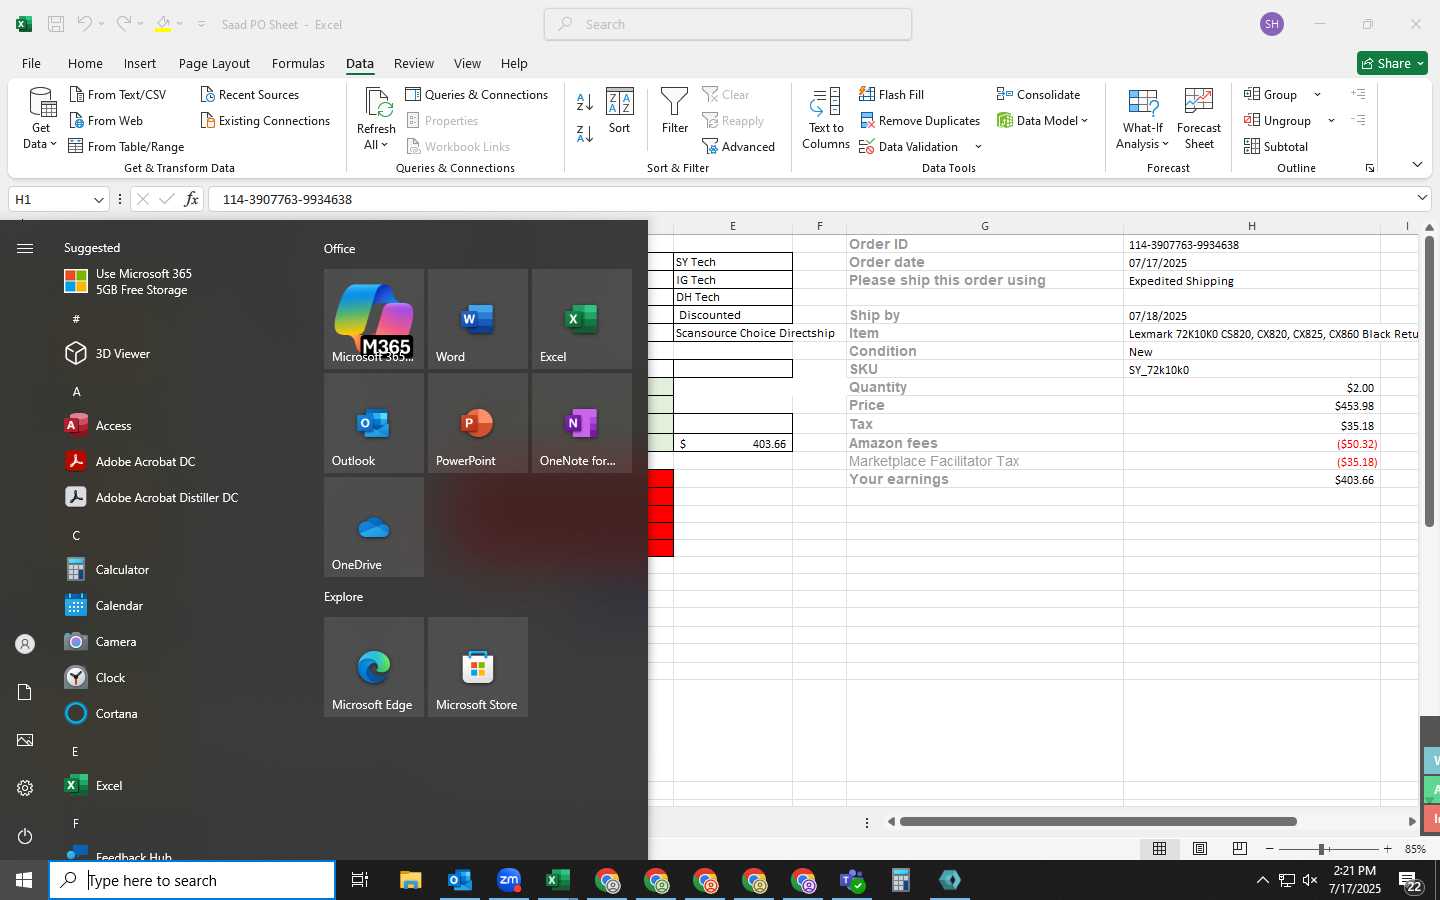This screenshot has width=1440, height=900.
Task: Switch to Page Break Preview view
Action: pyautogui.click(x=1239, y=848)
